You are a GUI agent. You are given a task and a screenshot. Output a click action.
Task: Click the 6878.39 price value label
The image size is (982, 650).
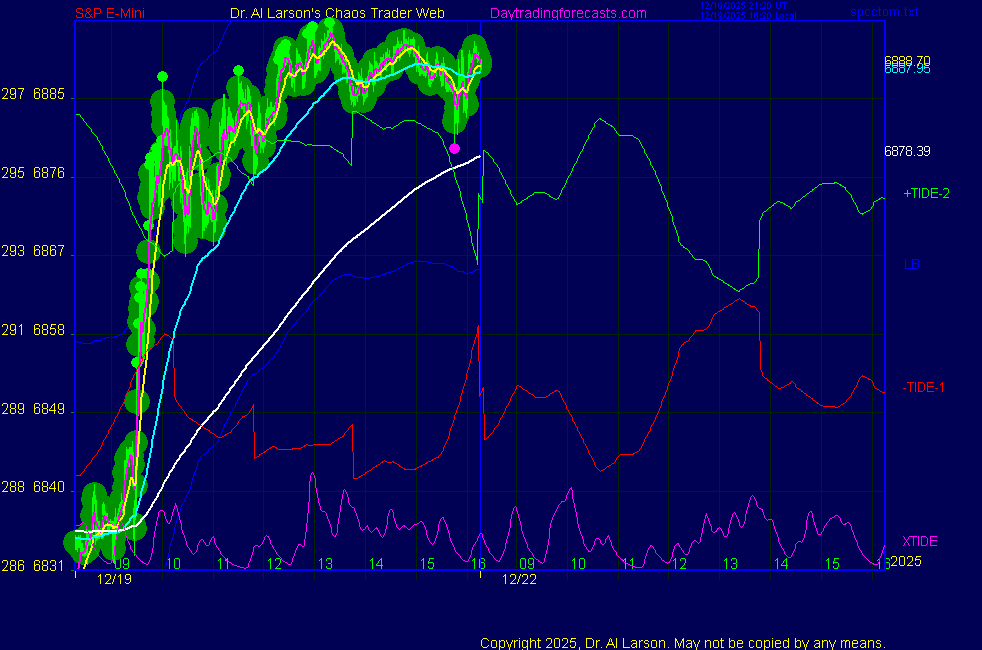pyautogui.click(x=907, y=152)
